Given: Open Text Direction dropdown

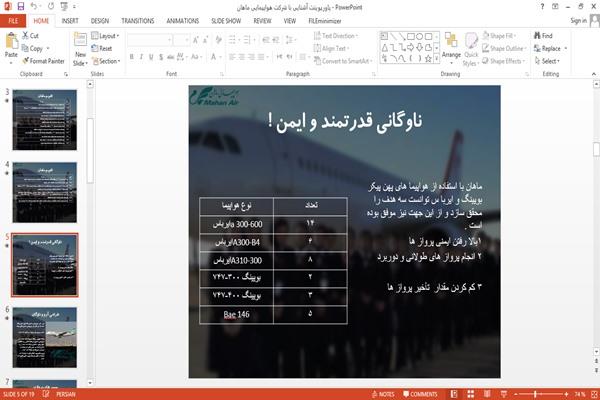Looking at the screenshot, I should (x=336, y=36).
